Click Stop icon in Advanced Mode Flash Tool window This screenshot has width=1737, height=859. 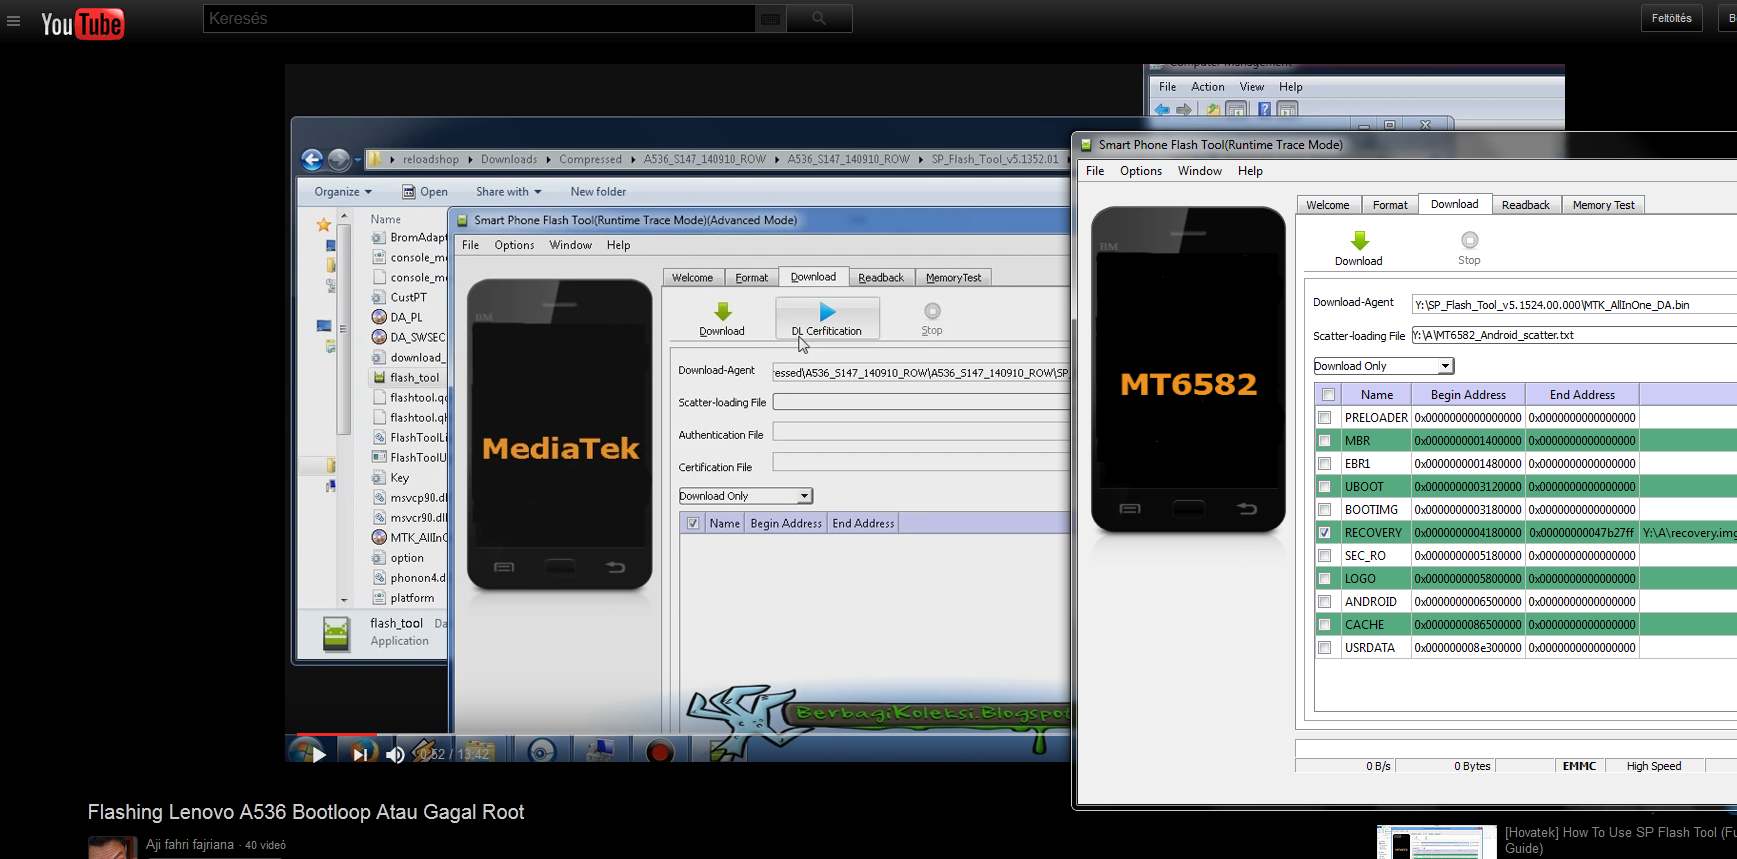click(x=932, y=311)
